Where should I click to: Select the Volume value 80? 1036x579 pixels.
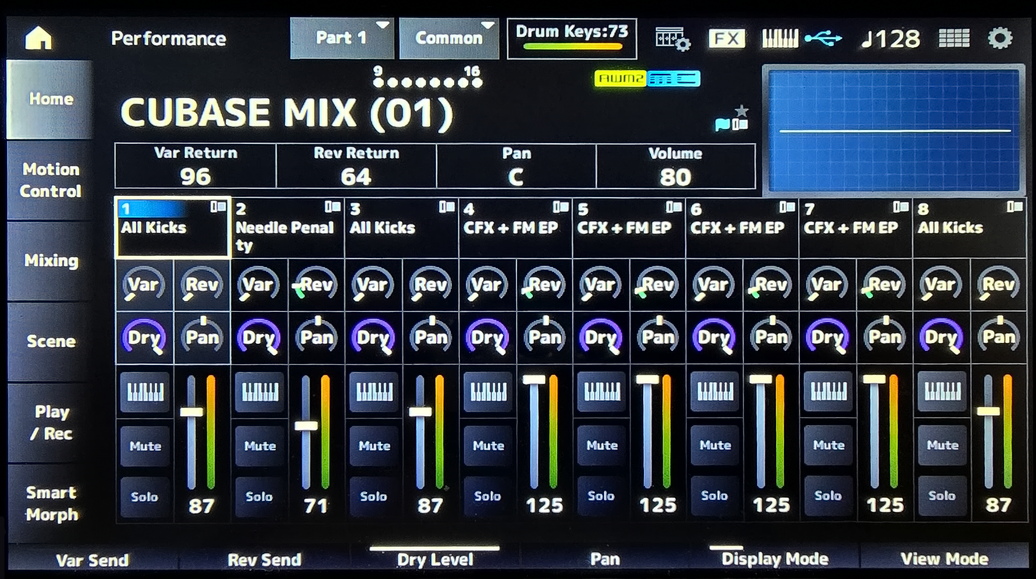coord(675,166)
